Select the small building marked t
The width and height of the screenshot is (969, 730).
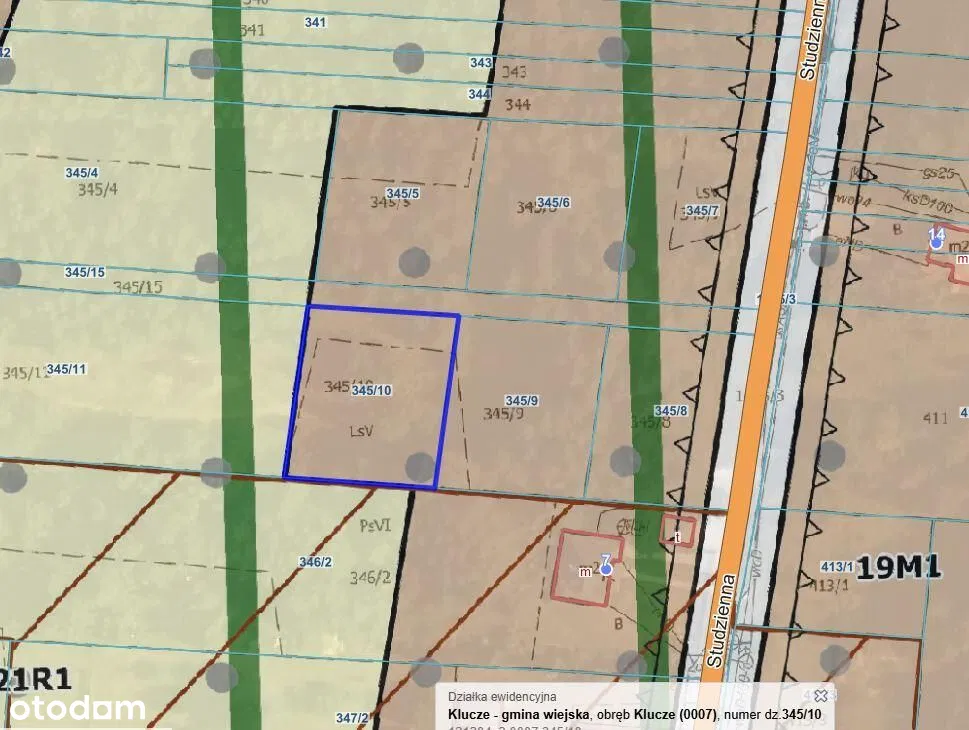coord(677,530)
